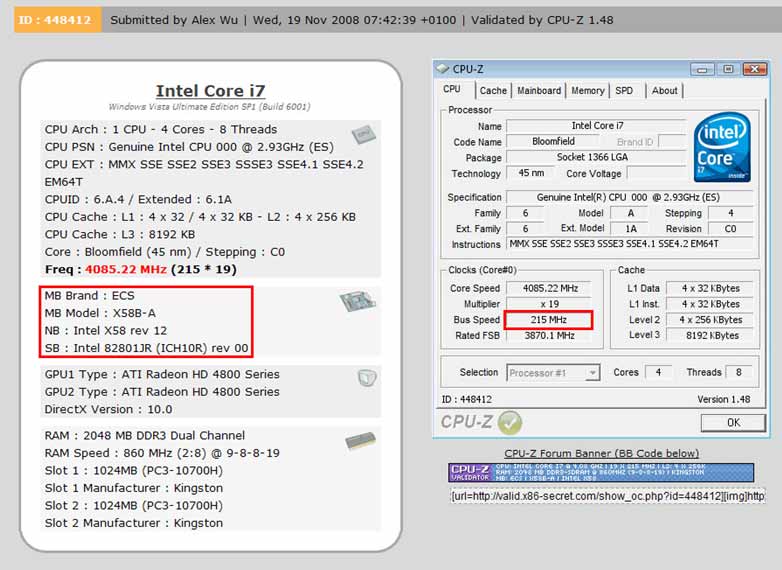Click GPU2 Type ATI Radeon HD 4800 line
The width and height of the screenshot is (782, 570).
(x=162, y=392)
